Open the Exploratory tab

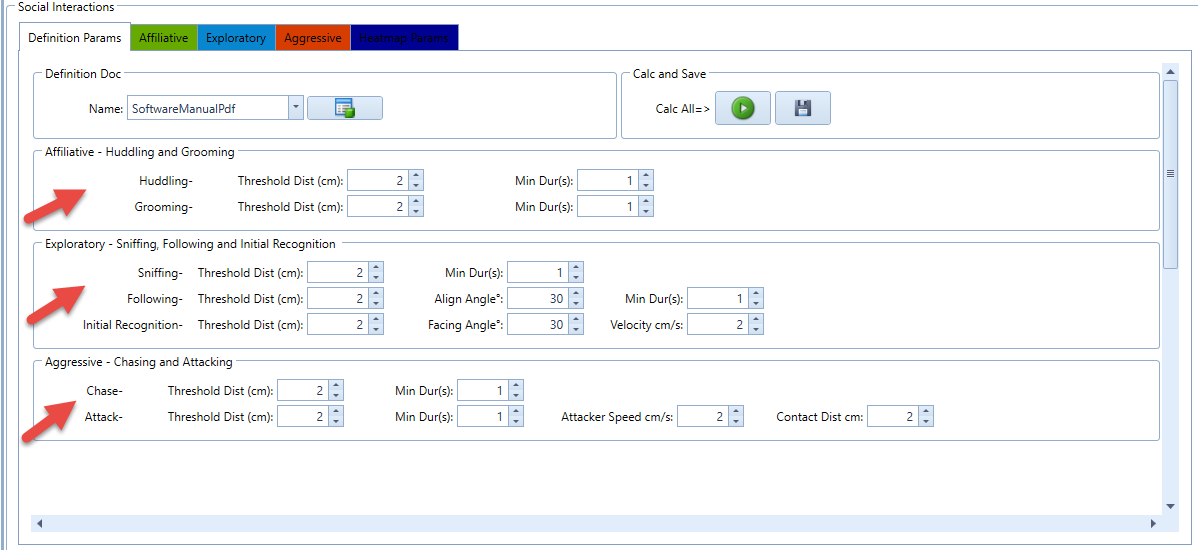pos(236,38)
